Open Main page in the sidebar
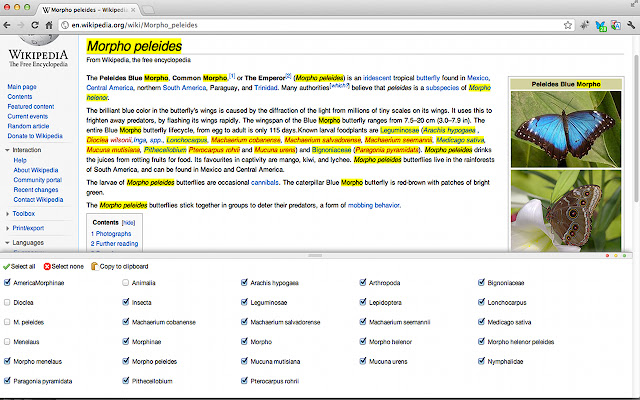 click(22, 87)
